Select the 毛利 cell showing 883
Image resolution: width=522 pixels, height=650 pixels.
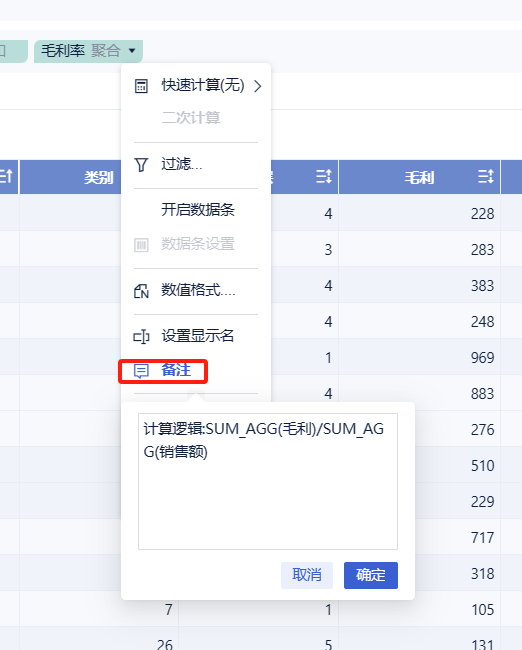pos(419,394)
